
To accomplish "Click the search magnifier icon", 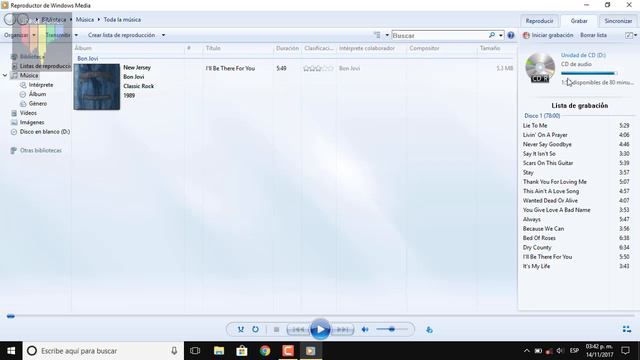I will click(x=492, y=36).
